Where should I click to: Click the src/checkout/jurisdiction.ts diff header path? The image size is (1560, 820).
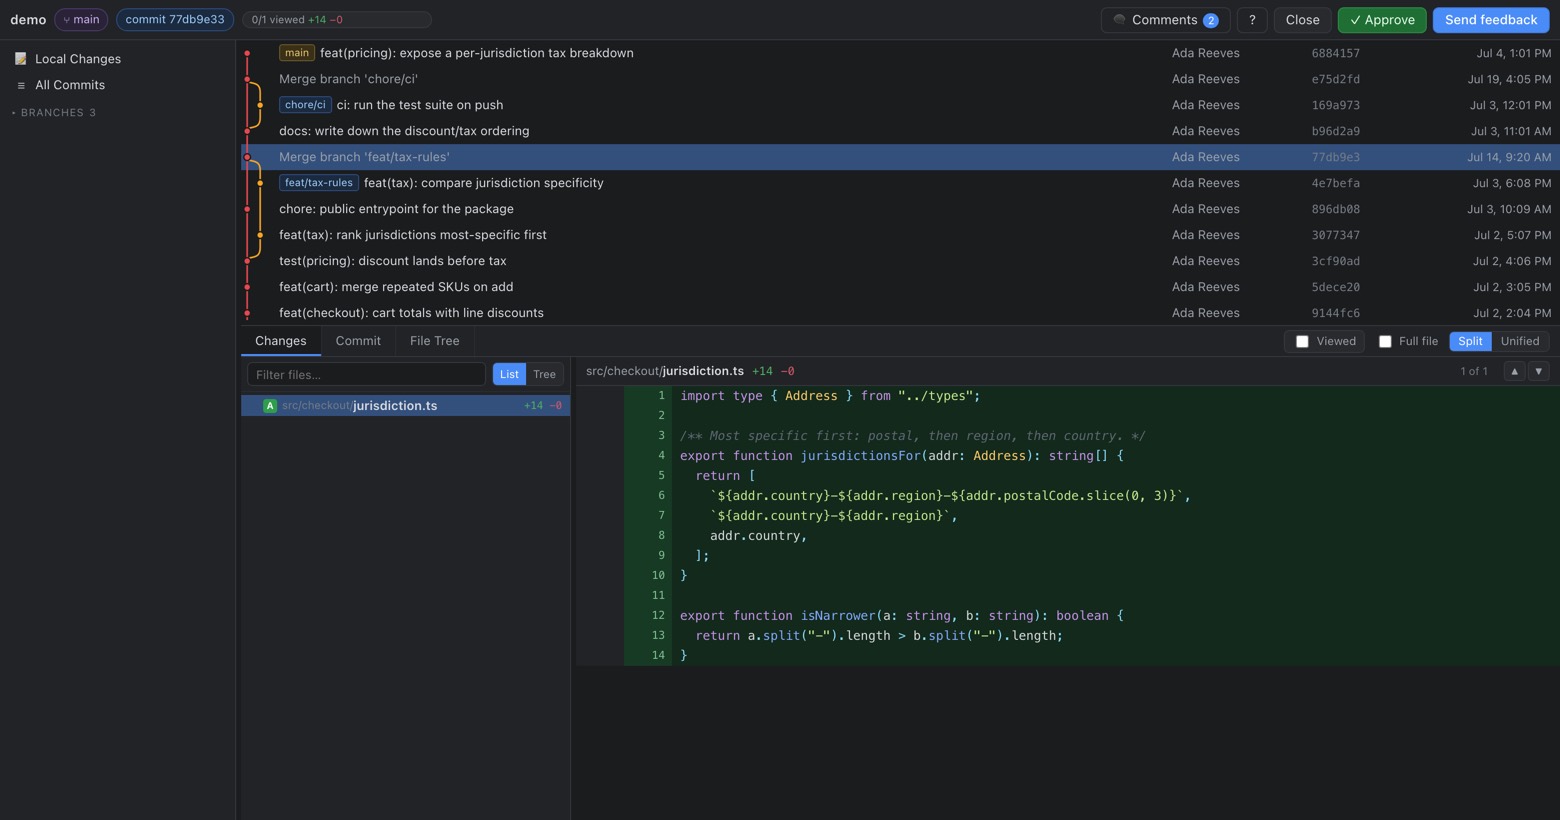pyautogui.click(x=665, y=371)
